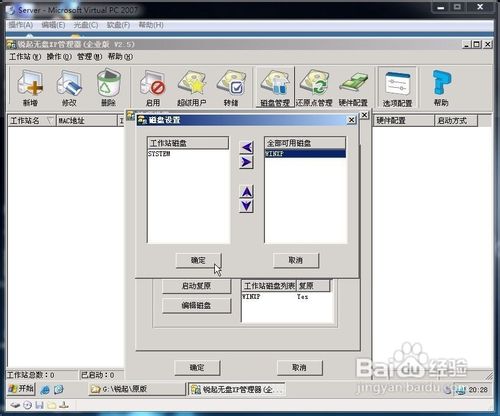This screenshot has height=416, width=500.
Task: Click the 硬件配置 column header
Action: (404, 121)
